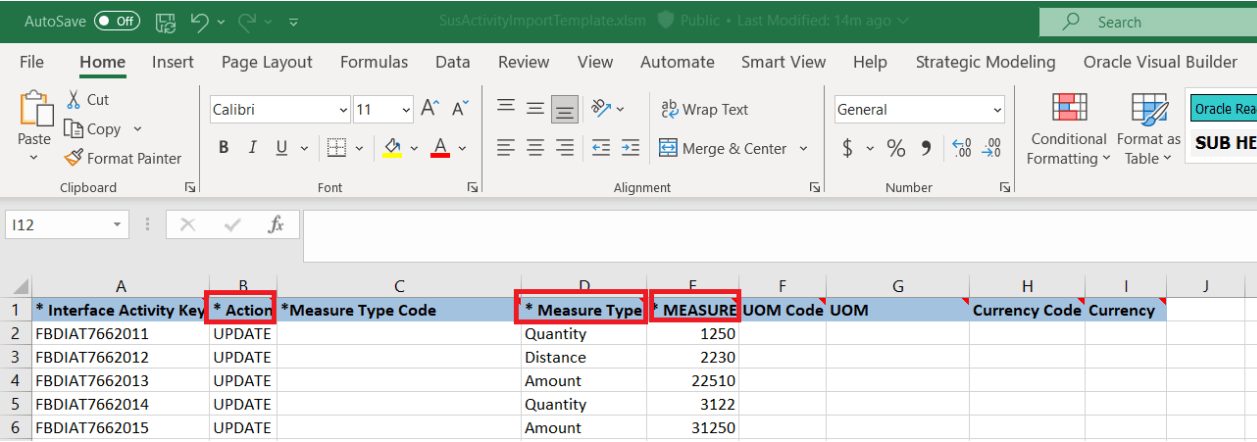Click the Borders icon

click(x=336, y=148)
